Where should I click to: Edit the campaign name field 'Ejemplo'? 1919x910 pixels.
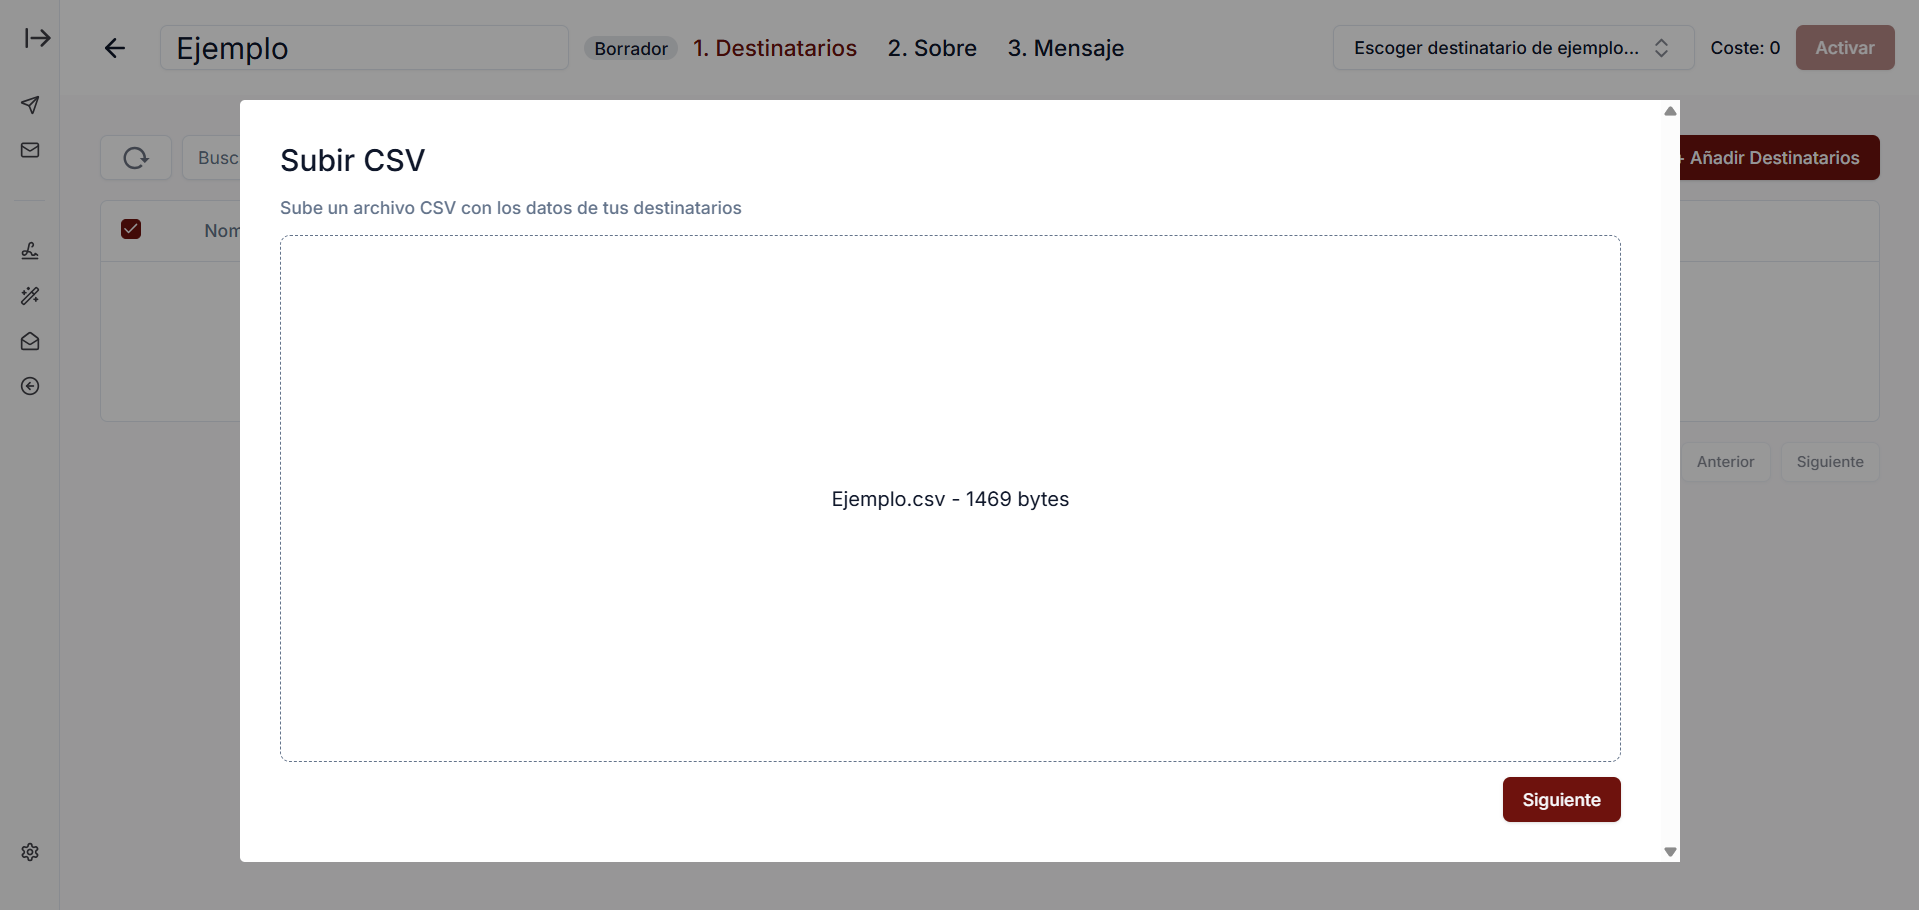point(364,47)
